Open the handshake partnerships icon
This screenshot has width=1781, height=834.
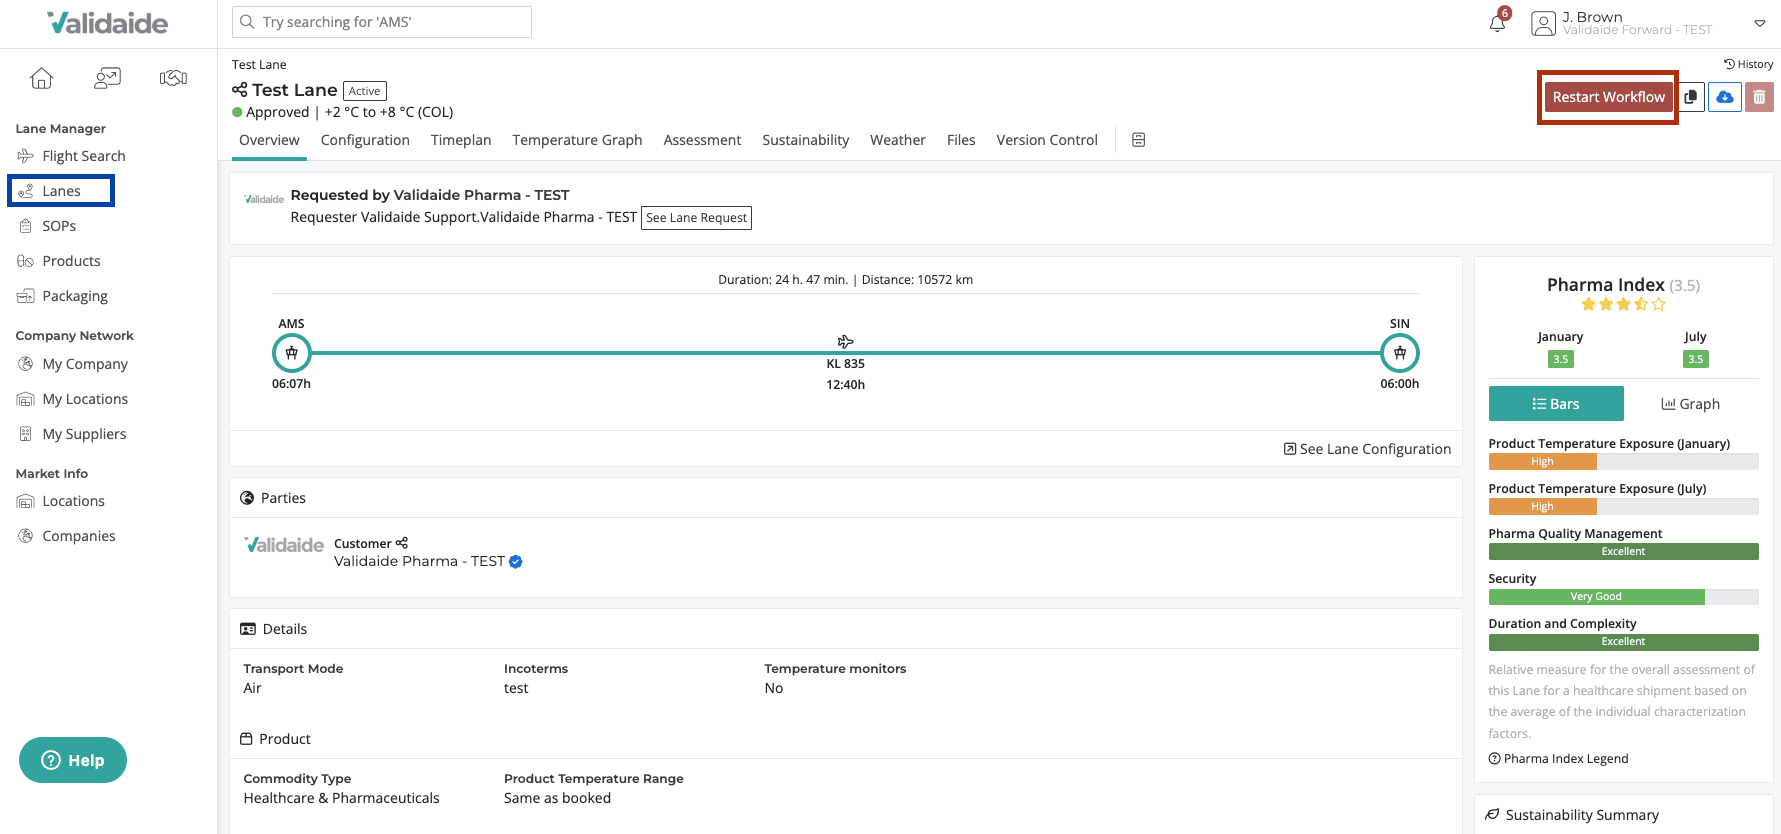pos(173,78)
